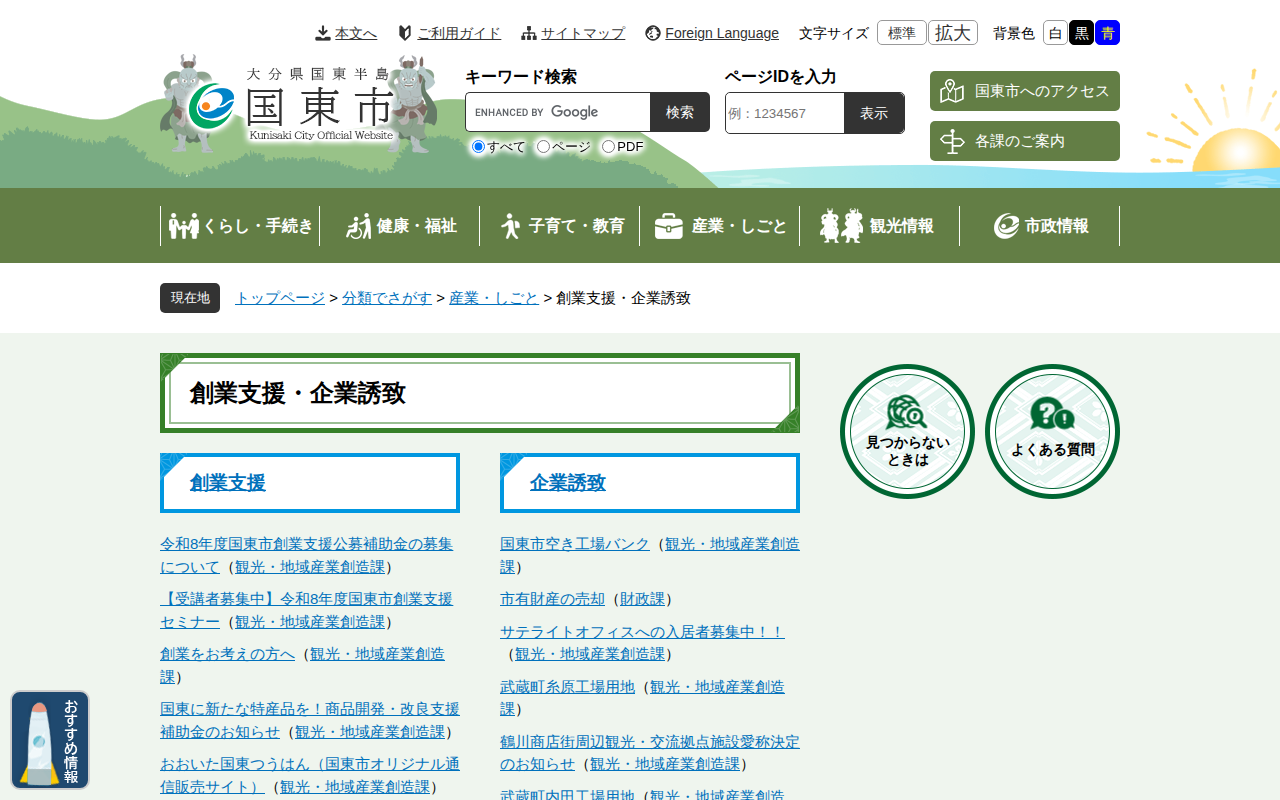Click the Kunisaki City logo
Viewport: 1280px width, 800px height.
pyautogui.click(x=298, y=105)
